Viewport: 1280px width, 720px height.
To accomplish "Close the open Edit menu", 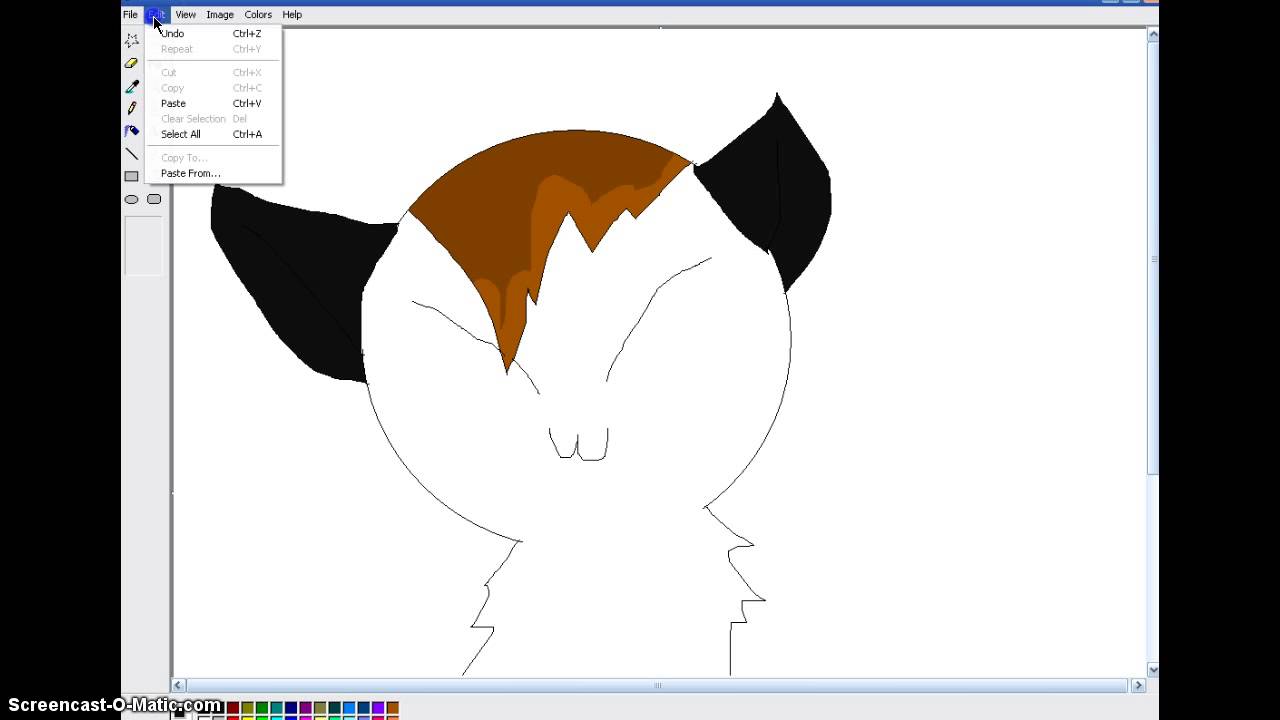I will (157, 15).
